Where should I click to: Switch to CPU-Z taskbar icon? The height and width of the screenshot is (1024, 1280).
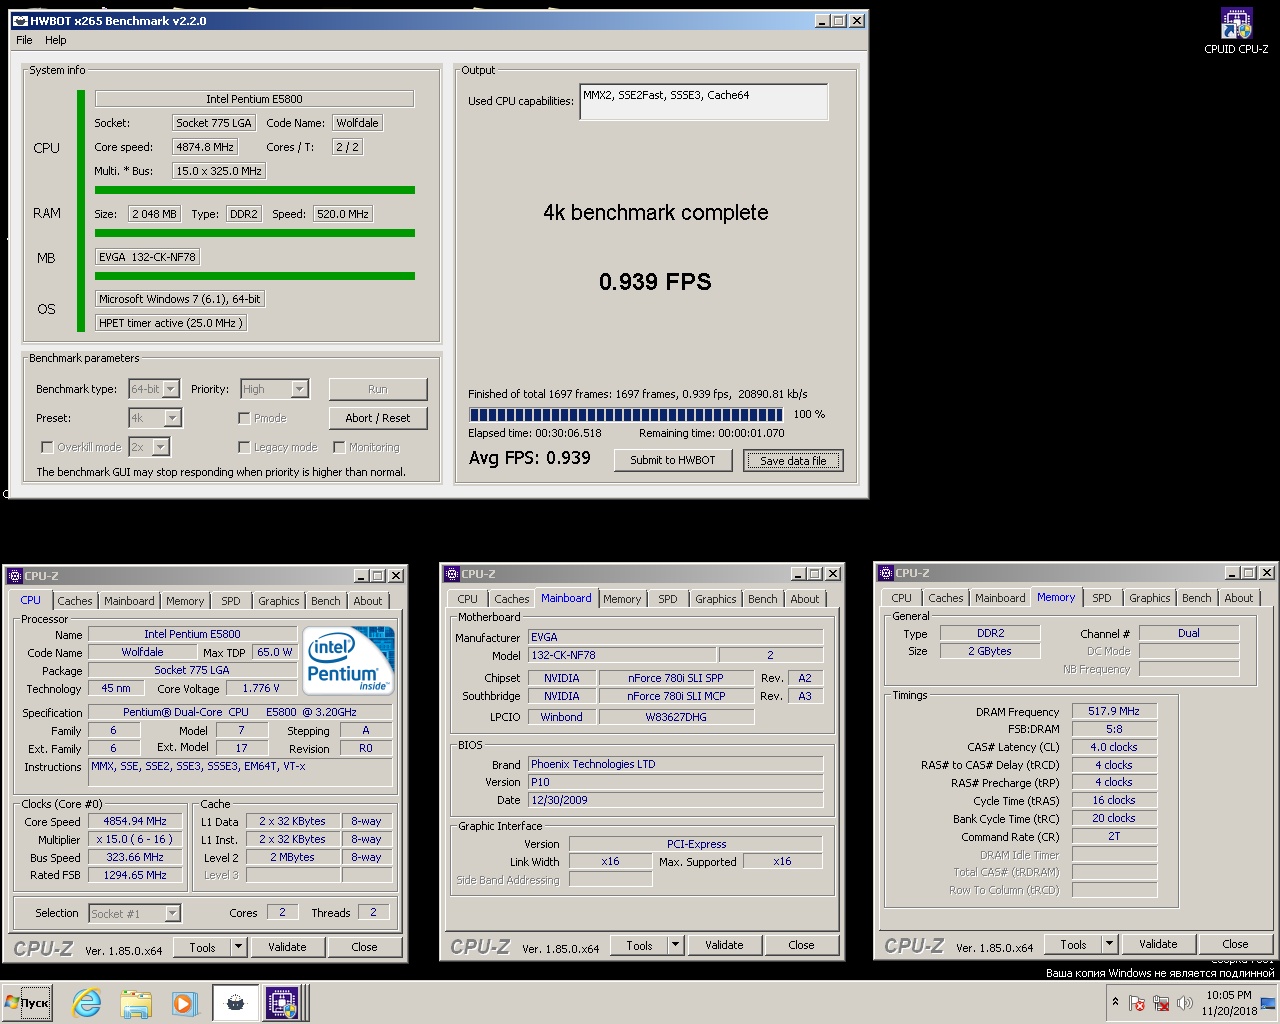282,1003
